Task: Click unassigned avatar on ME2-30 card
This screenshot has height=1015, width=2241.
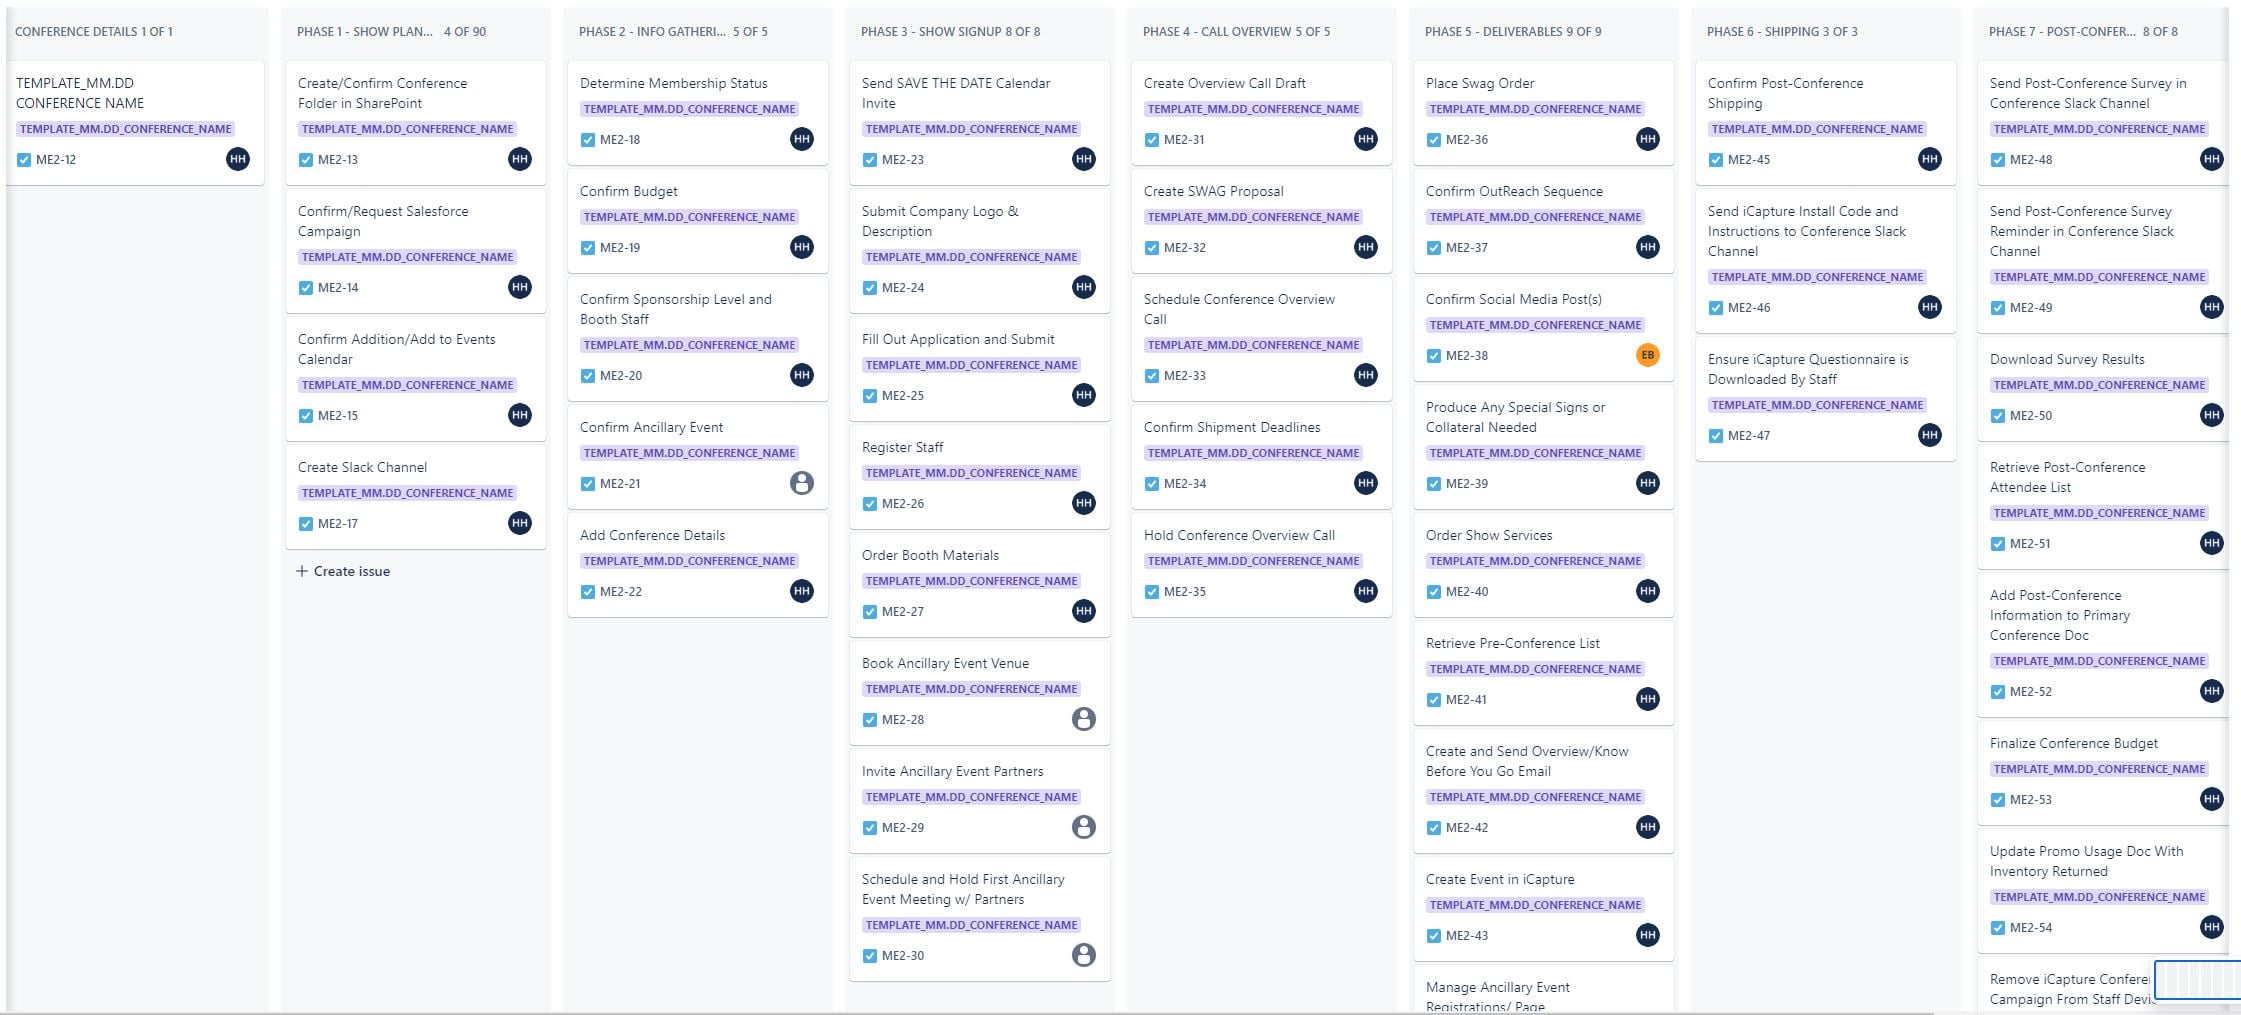Action: click(1083, 955)
